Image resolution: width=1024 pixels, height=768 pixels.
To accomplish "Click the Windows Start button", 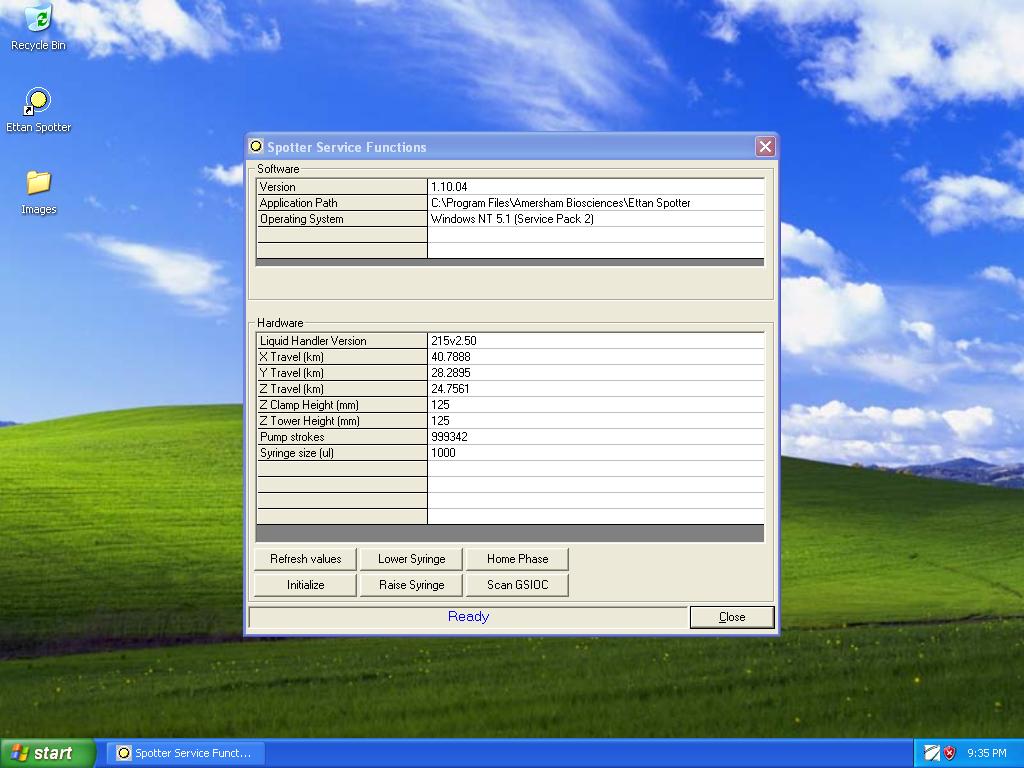I will click(x=48, y=753).
